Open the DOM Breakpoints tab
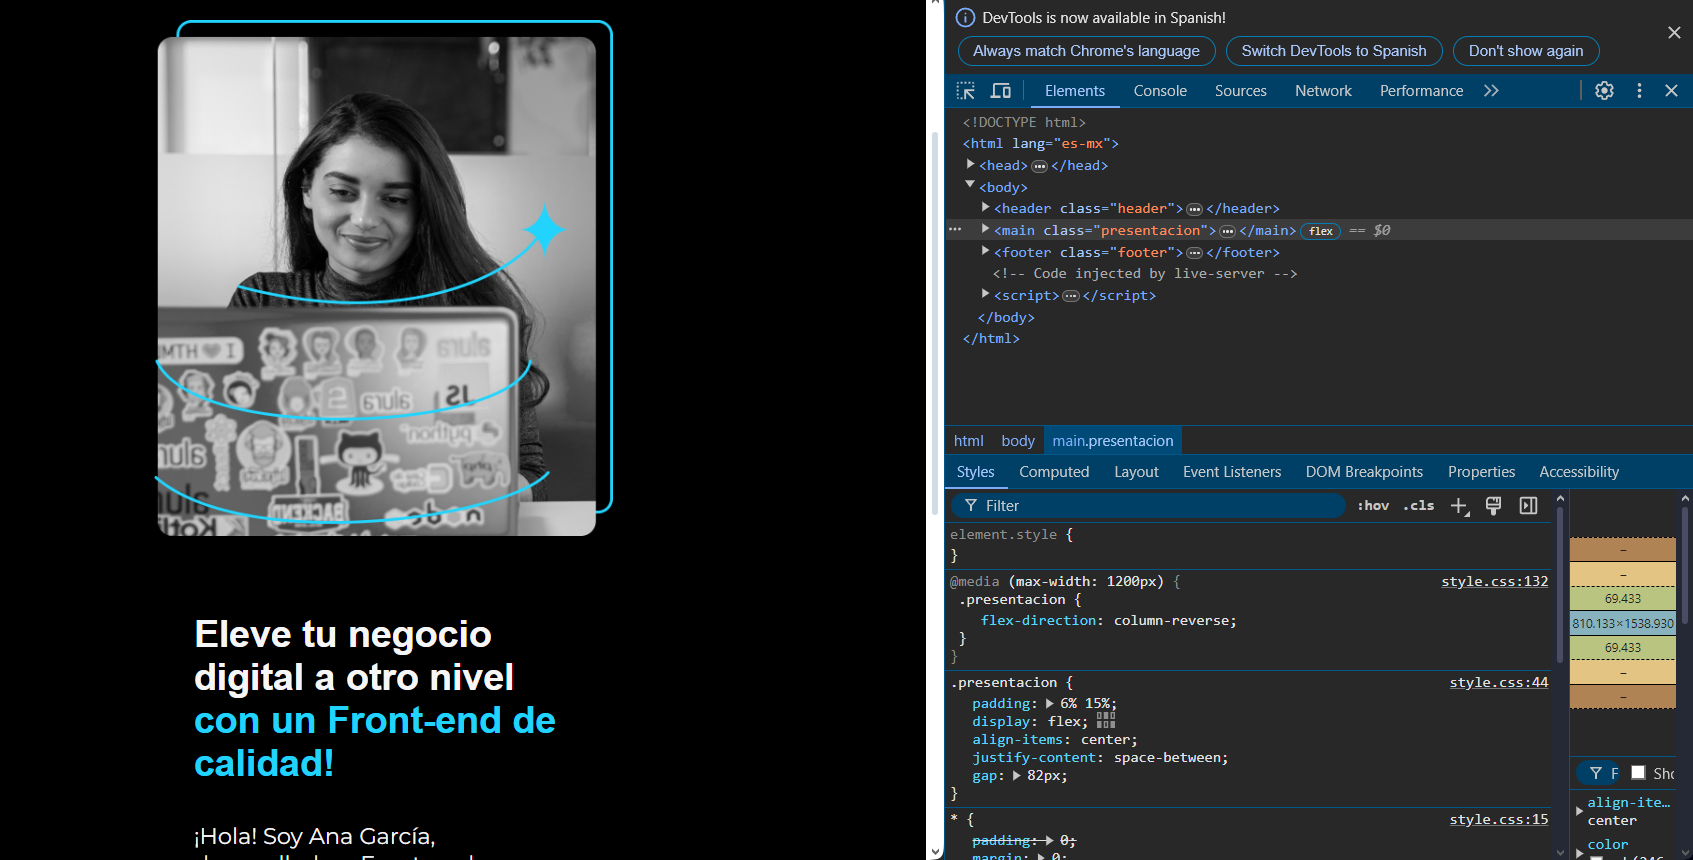The image size is (1693, 860). (x=1364, y=472)
